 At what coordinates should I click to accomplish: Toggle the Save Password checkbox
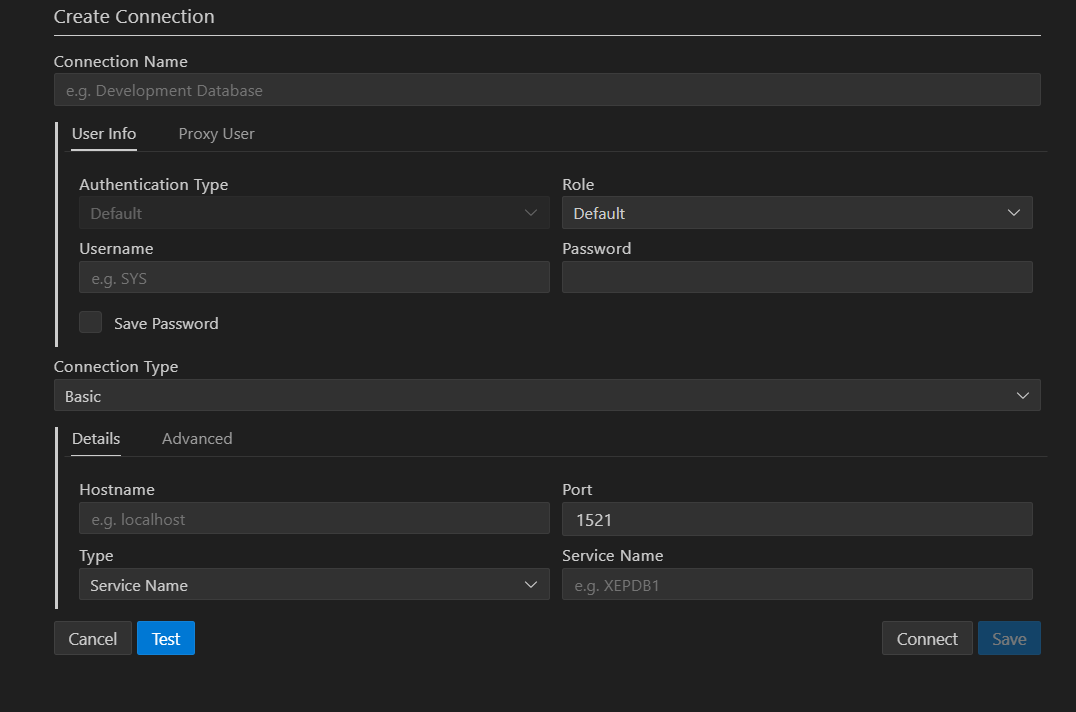[x=91, y=323]
